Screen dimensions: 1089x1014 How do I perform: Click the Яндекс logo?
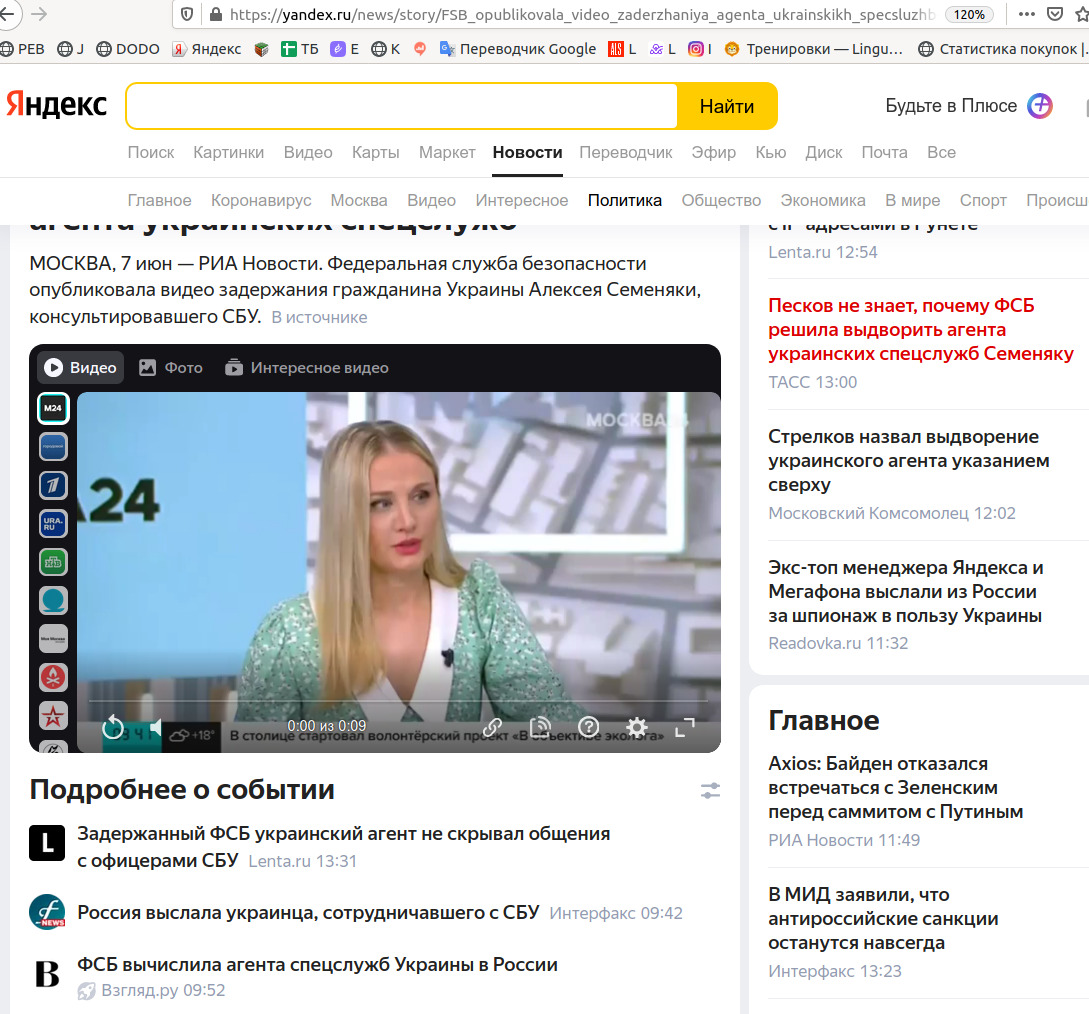click(x=57, y=105)
